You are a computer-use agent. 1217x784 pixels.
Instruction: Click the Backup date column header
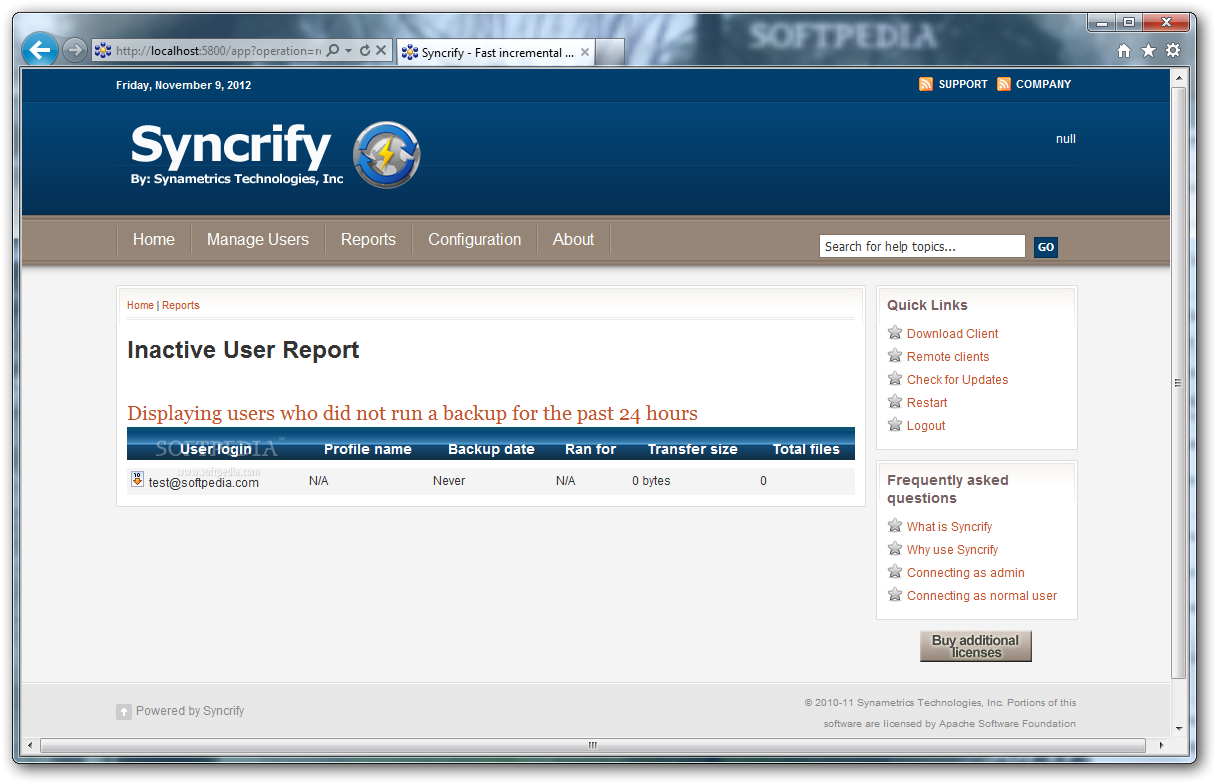[491, 449]
